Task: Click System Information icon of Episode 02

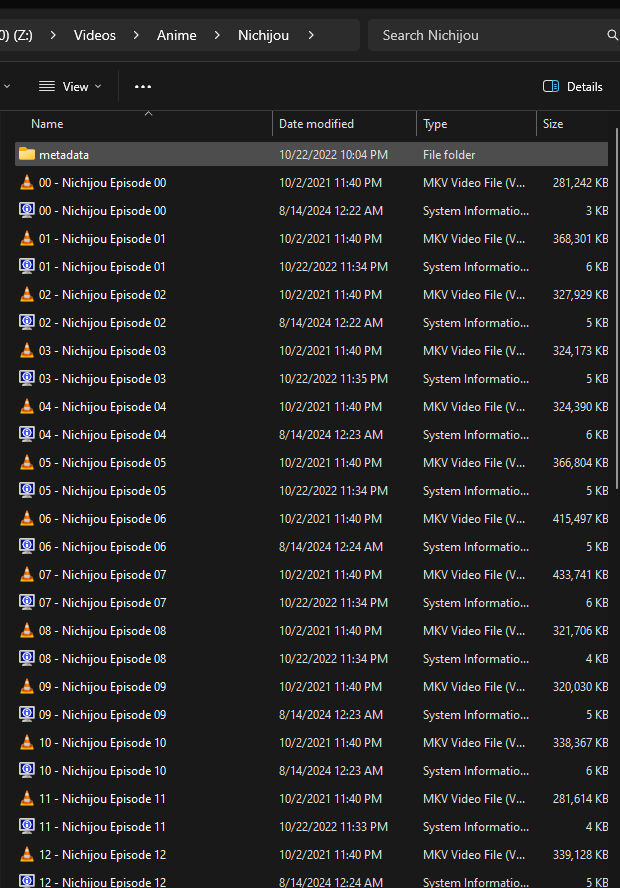Action: pos(27,322)
